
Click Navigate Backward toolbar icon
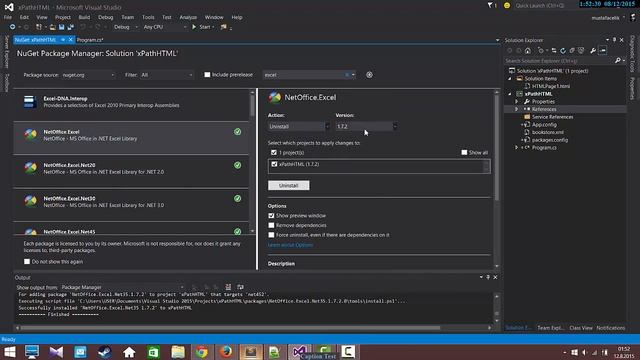13,27
